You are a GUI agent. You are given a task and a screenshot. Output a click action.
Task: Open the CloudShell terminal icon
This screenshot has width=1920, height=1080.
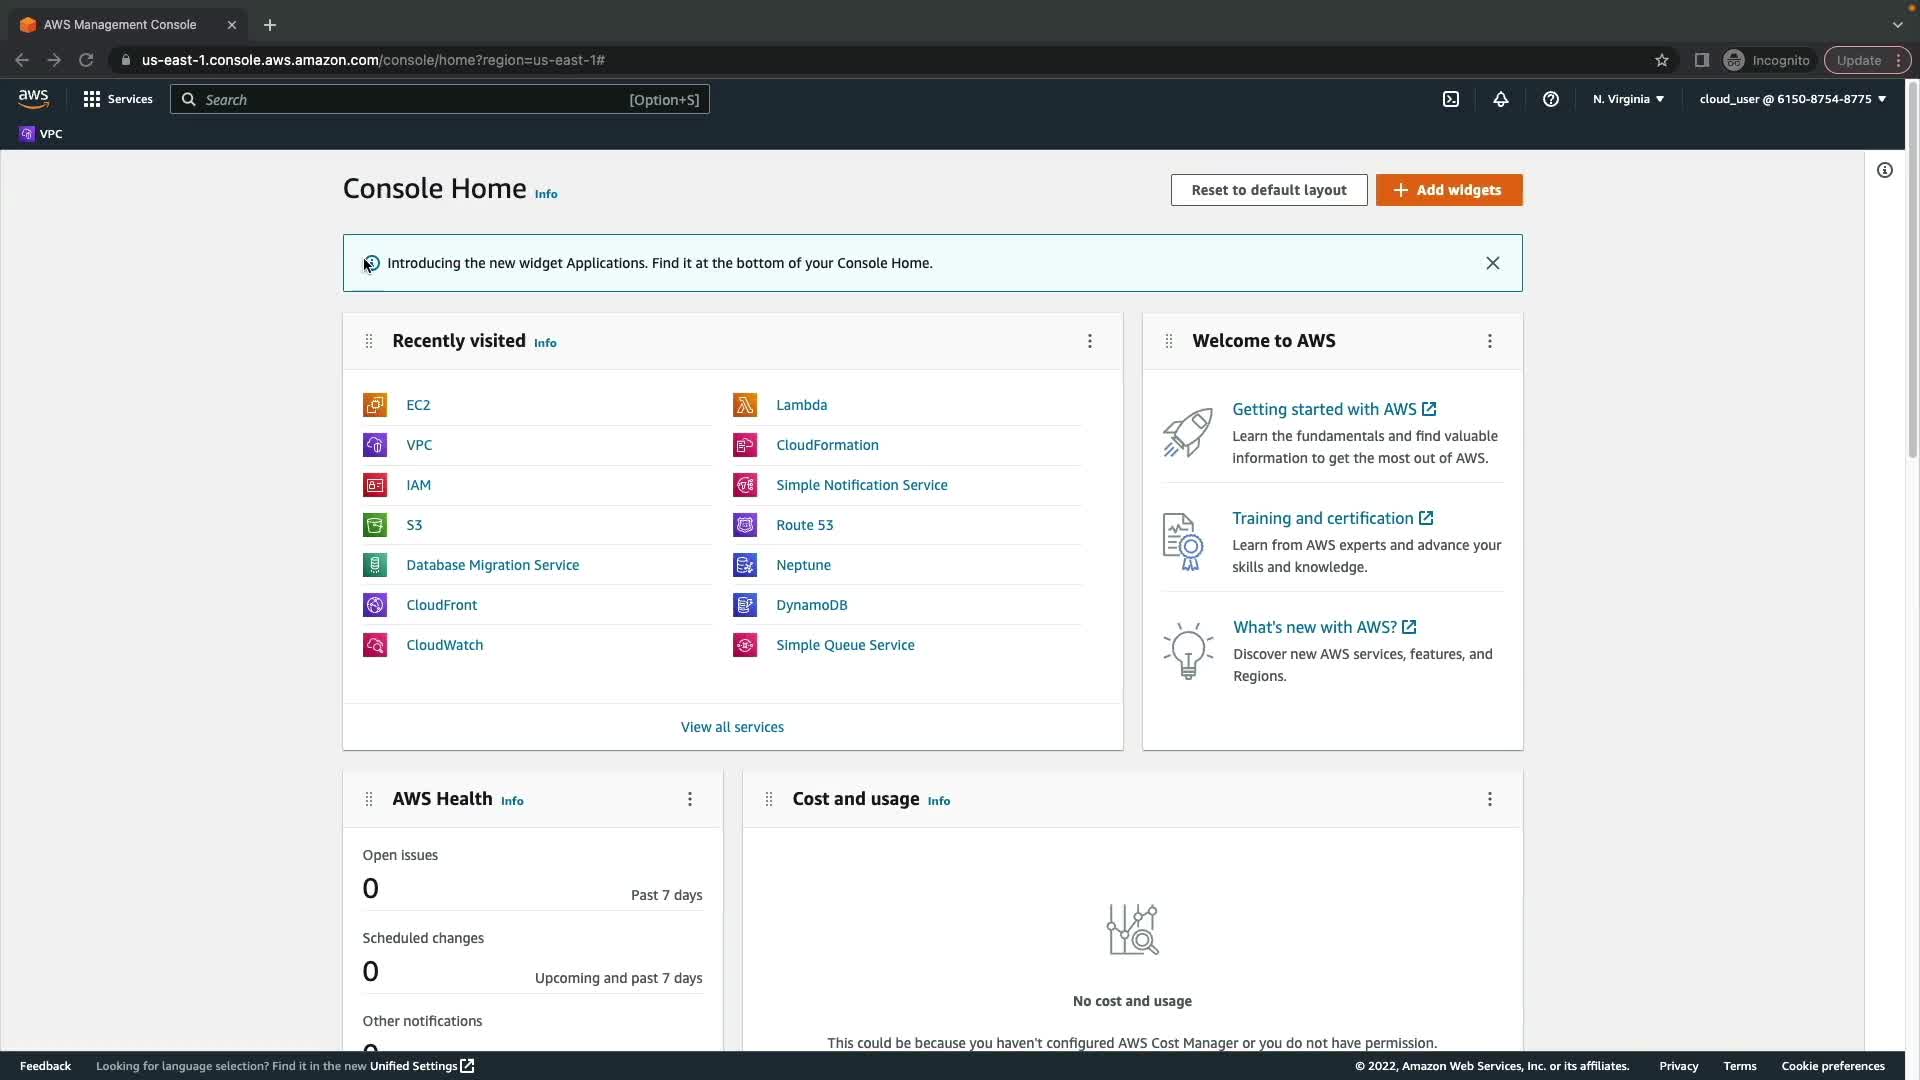click(x=1451, y=99)
